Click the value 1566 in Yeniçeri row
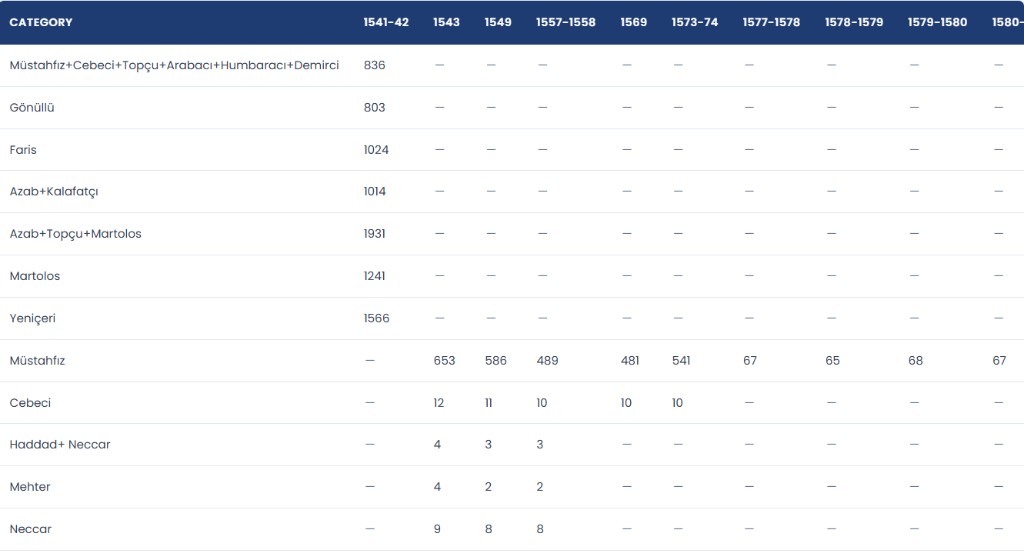The width and height of the screenshot is (1024, 560). [376, 319]
